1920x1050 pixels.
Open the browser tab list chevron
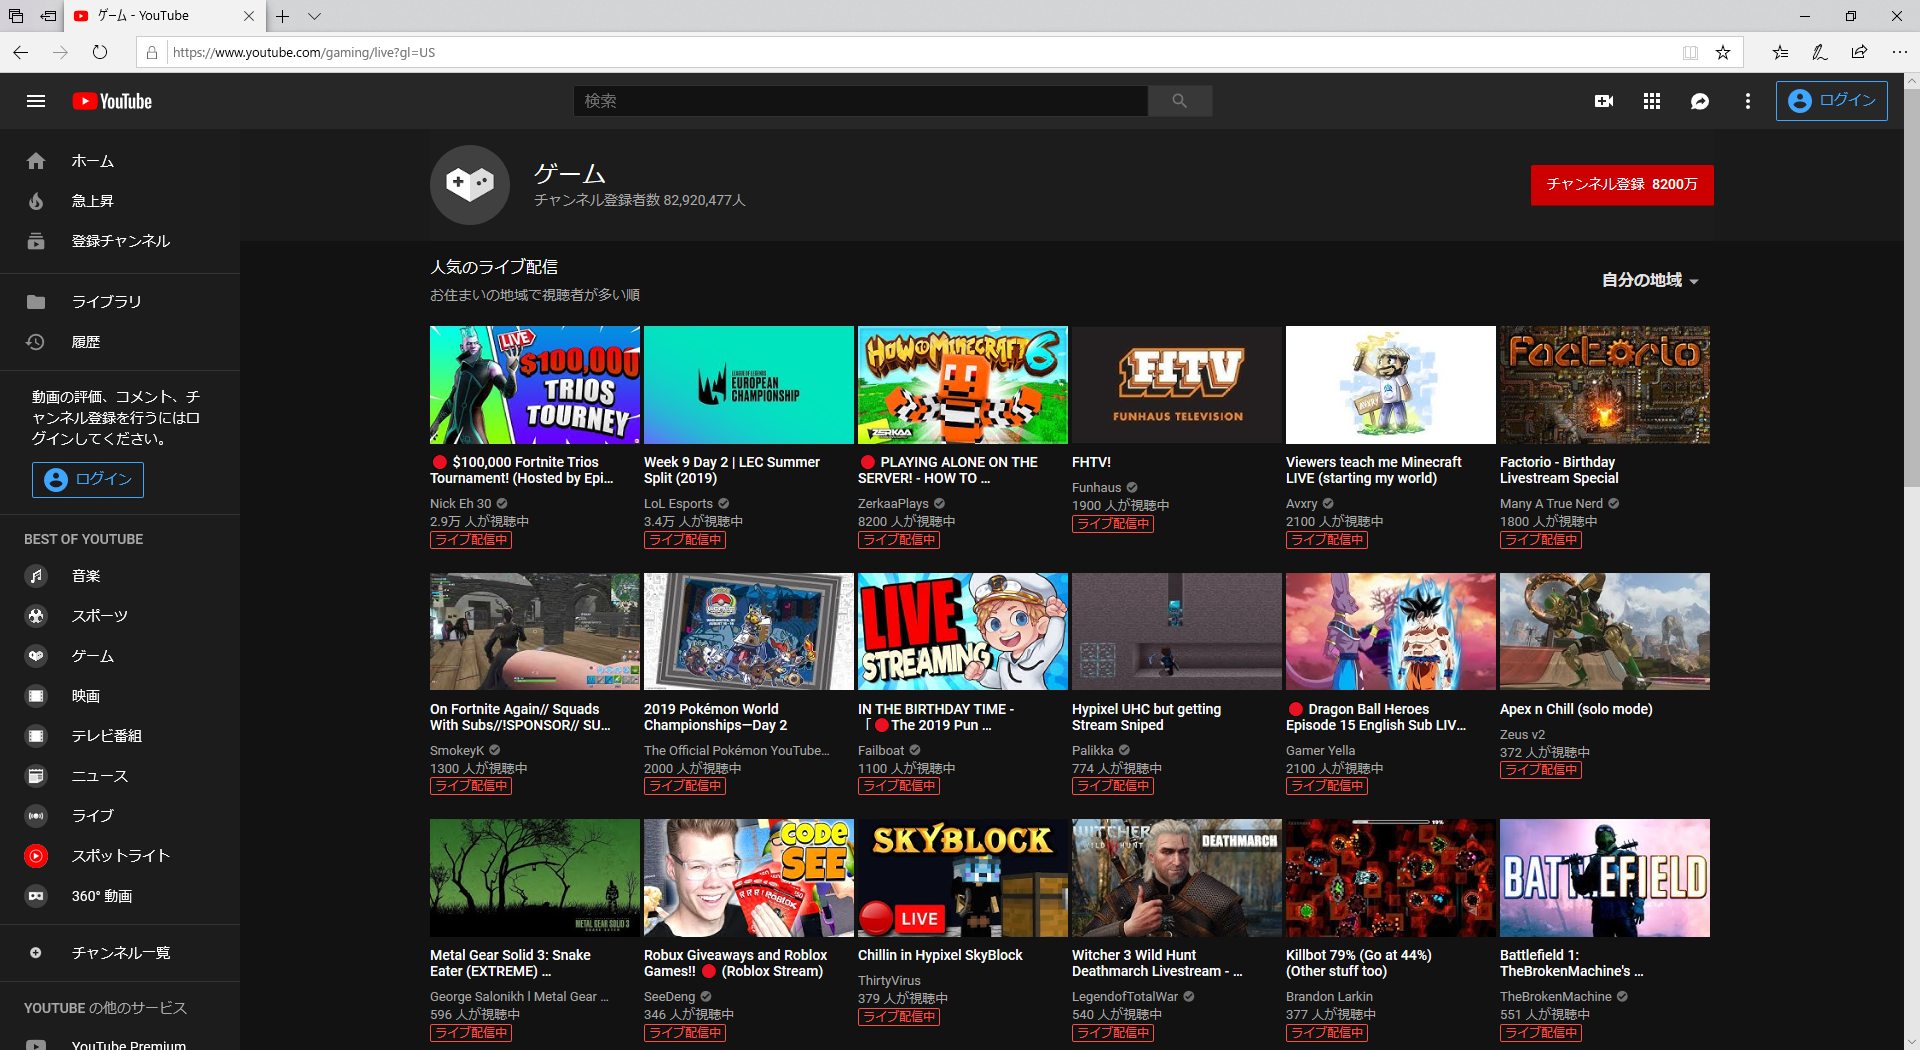(314, 16)
